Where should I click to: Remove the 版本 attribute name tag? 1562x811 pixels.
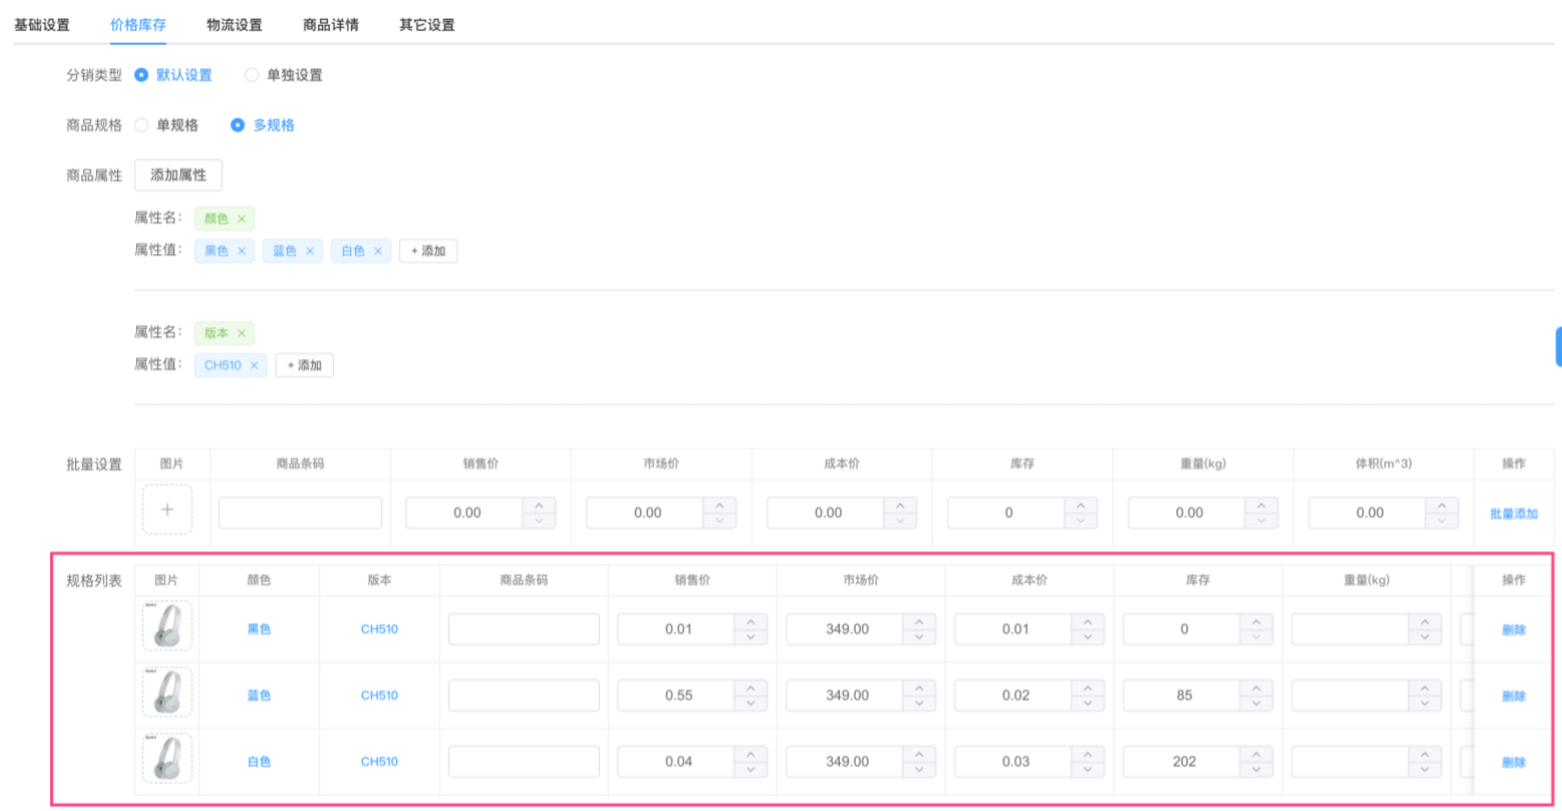(241, 333)
